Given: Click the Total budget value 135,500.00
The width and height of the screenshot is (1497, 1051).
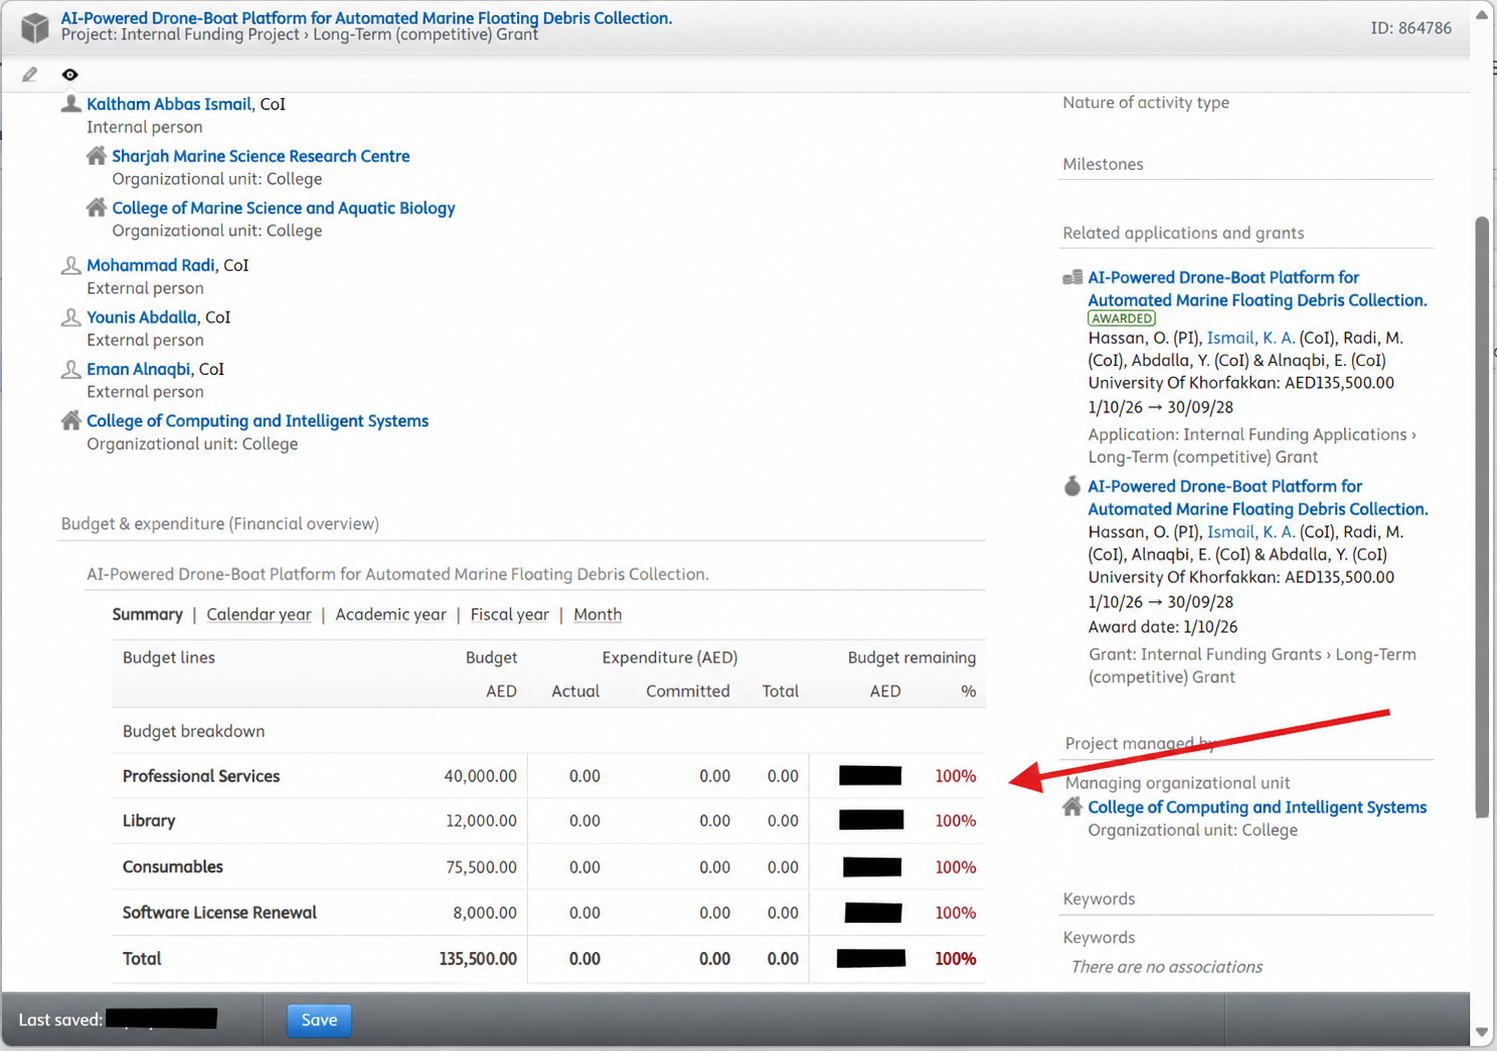Looking at the screenshot, I should click(478, 958).
